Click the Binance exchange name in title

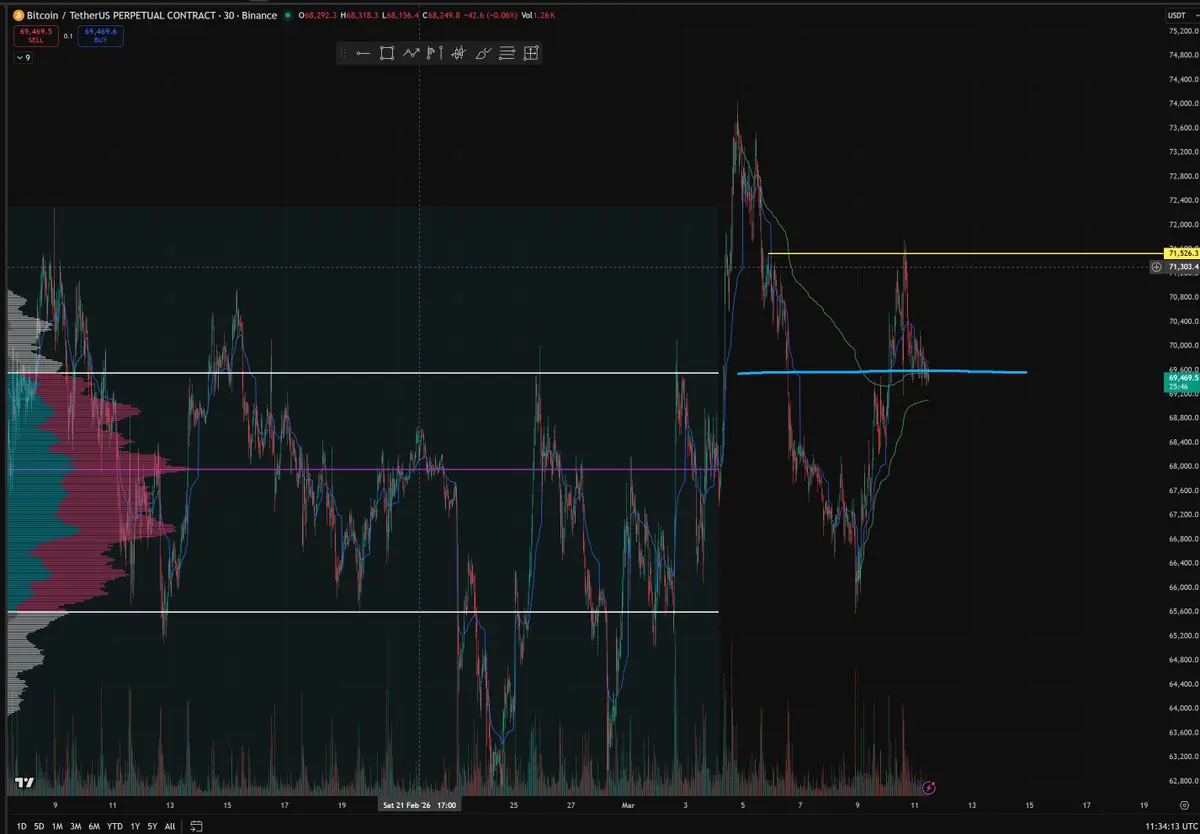click(x=259, y=16)
